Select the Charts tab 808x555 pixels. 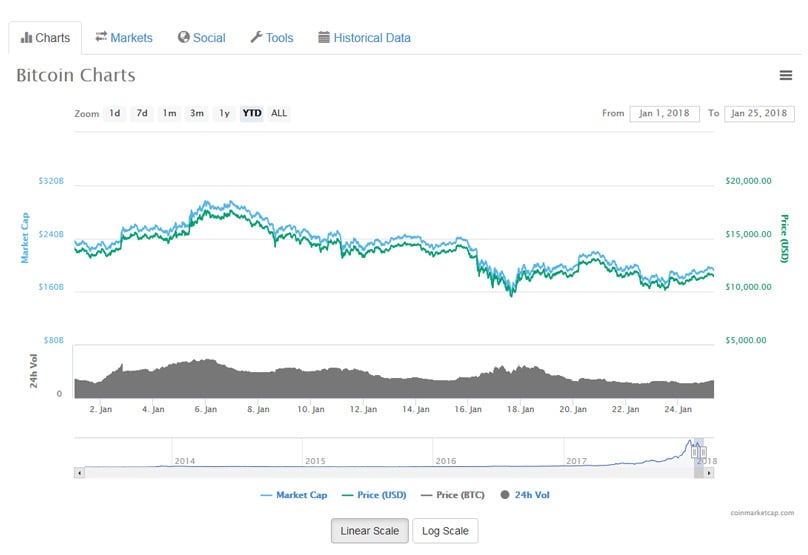(45, 38)
